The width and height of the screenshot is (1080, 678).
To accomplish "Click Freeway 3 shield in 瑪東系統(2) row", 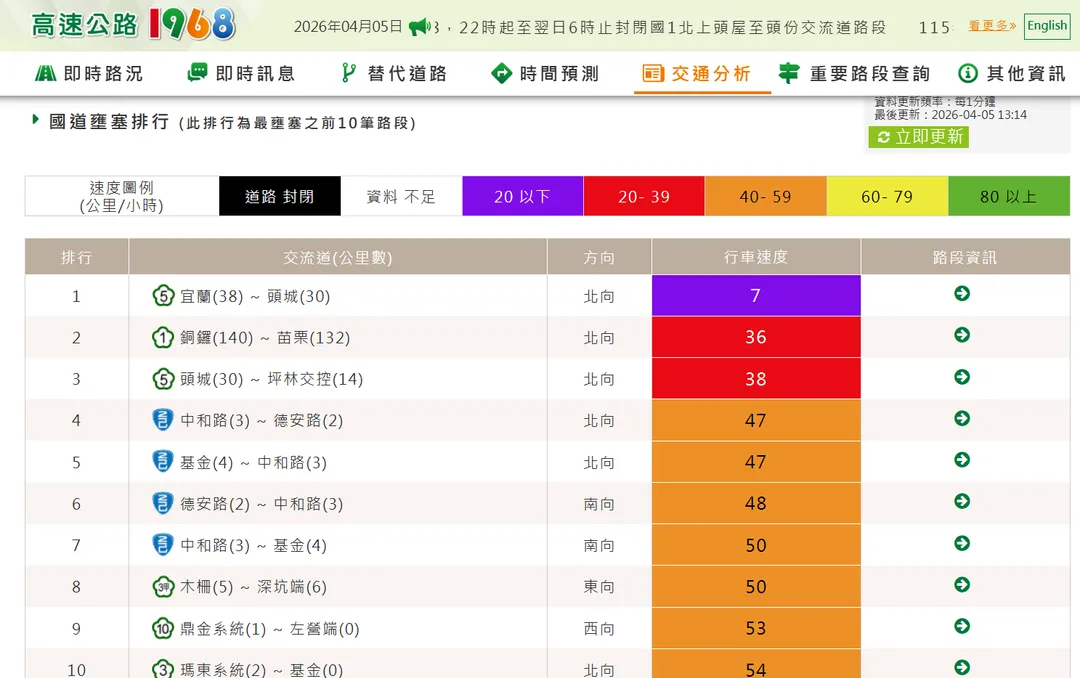I will [163, 668].
